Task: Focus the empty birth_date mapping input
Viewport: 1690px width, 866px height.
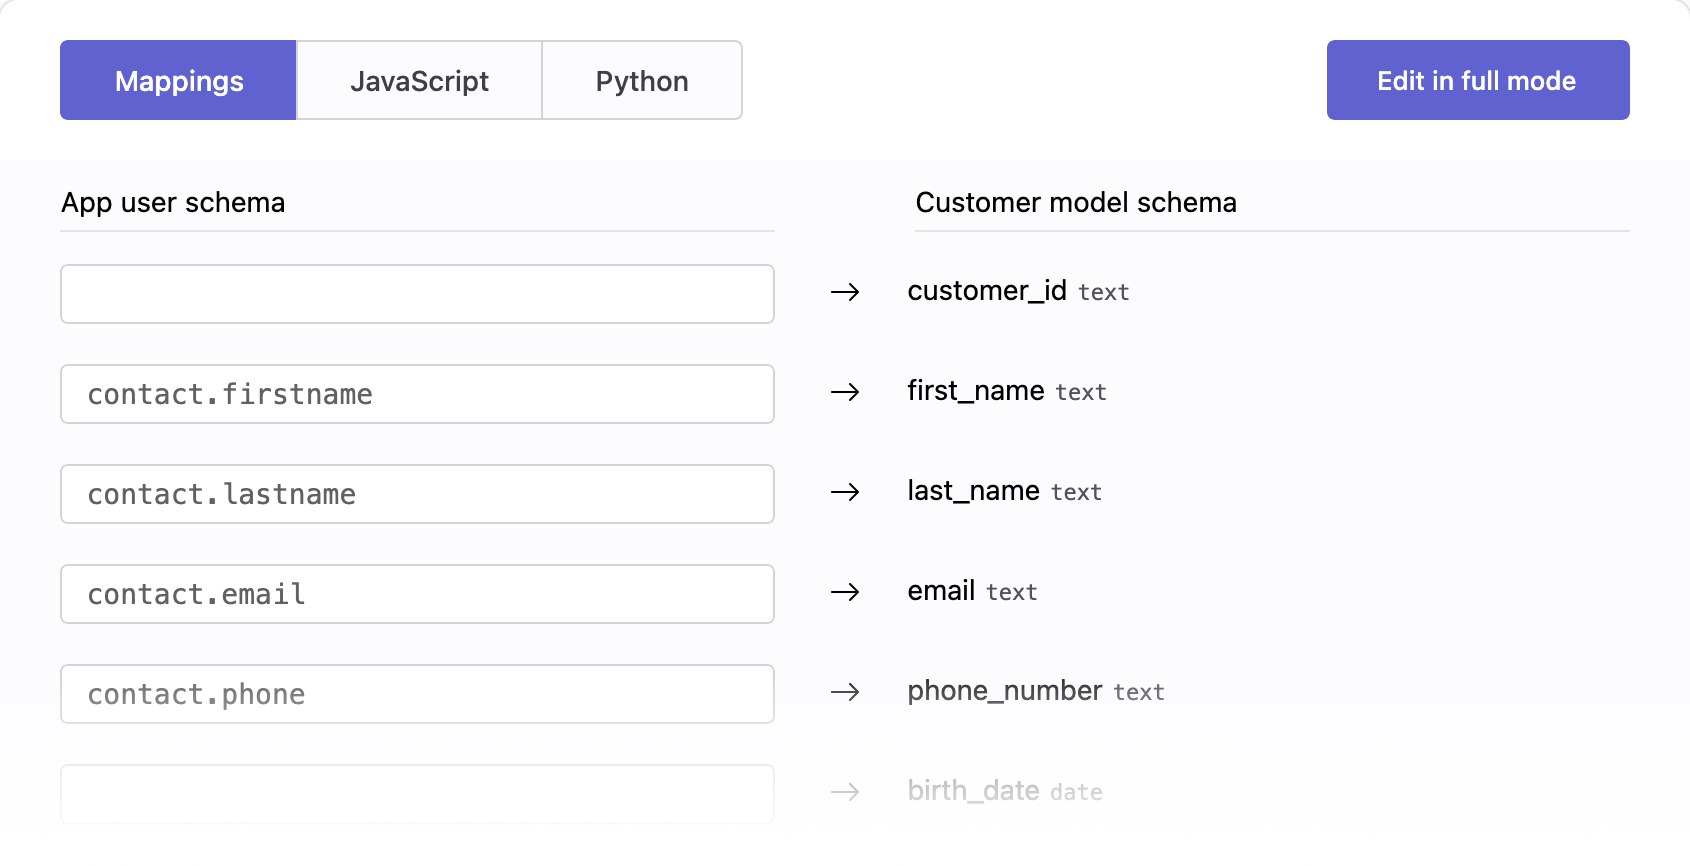Action: 417,793
